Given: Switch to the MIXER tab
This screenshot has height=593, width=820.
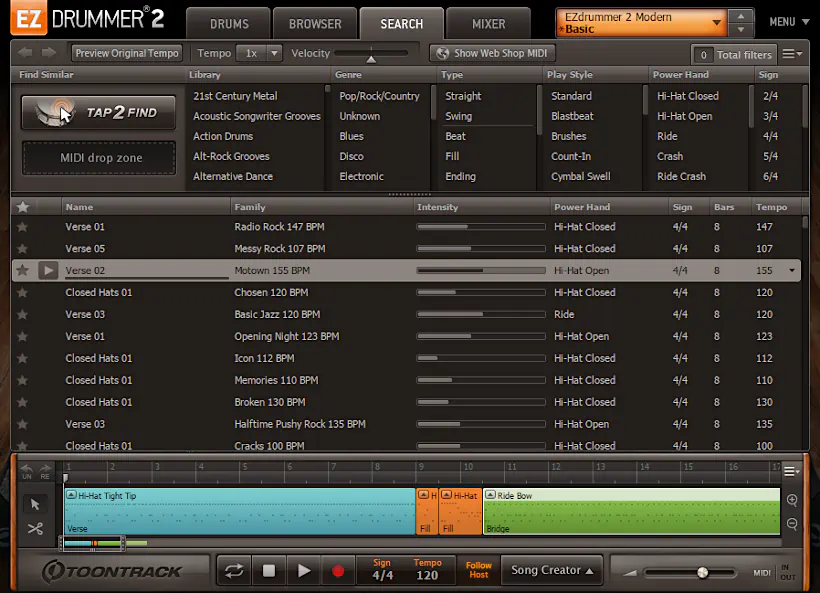Looking at the screenshot, I should (488, 24).
